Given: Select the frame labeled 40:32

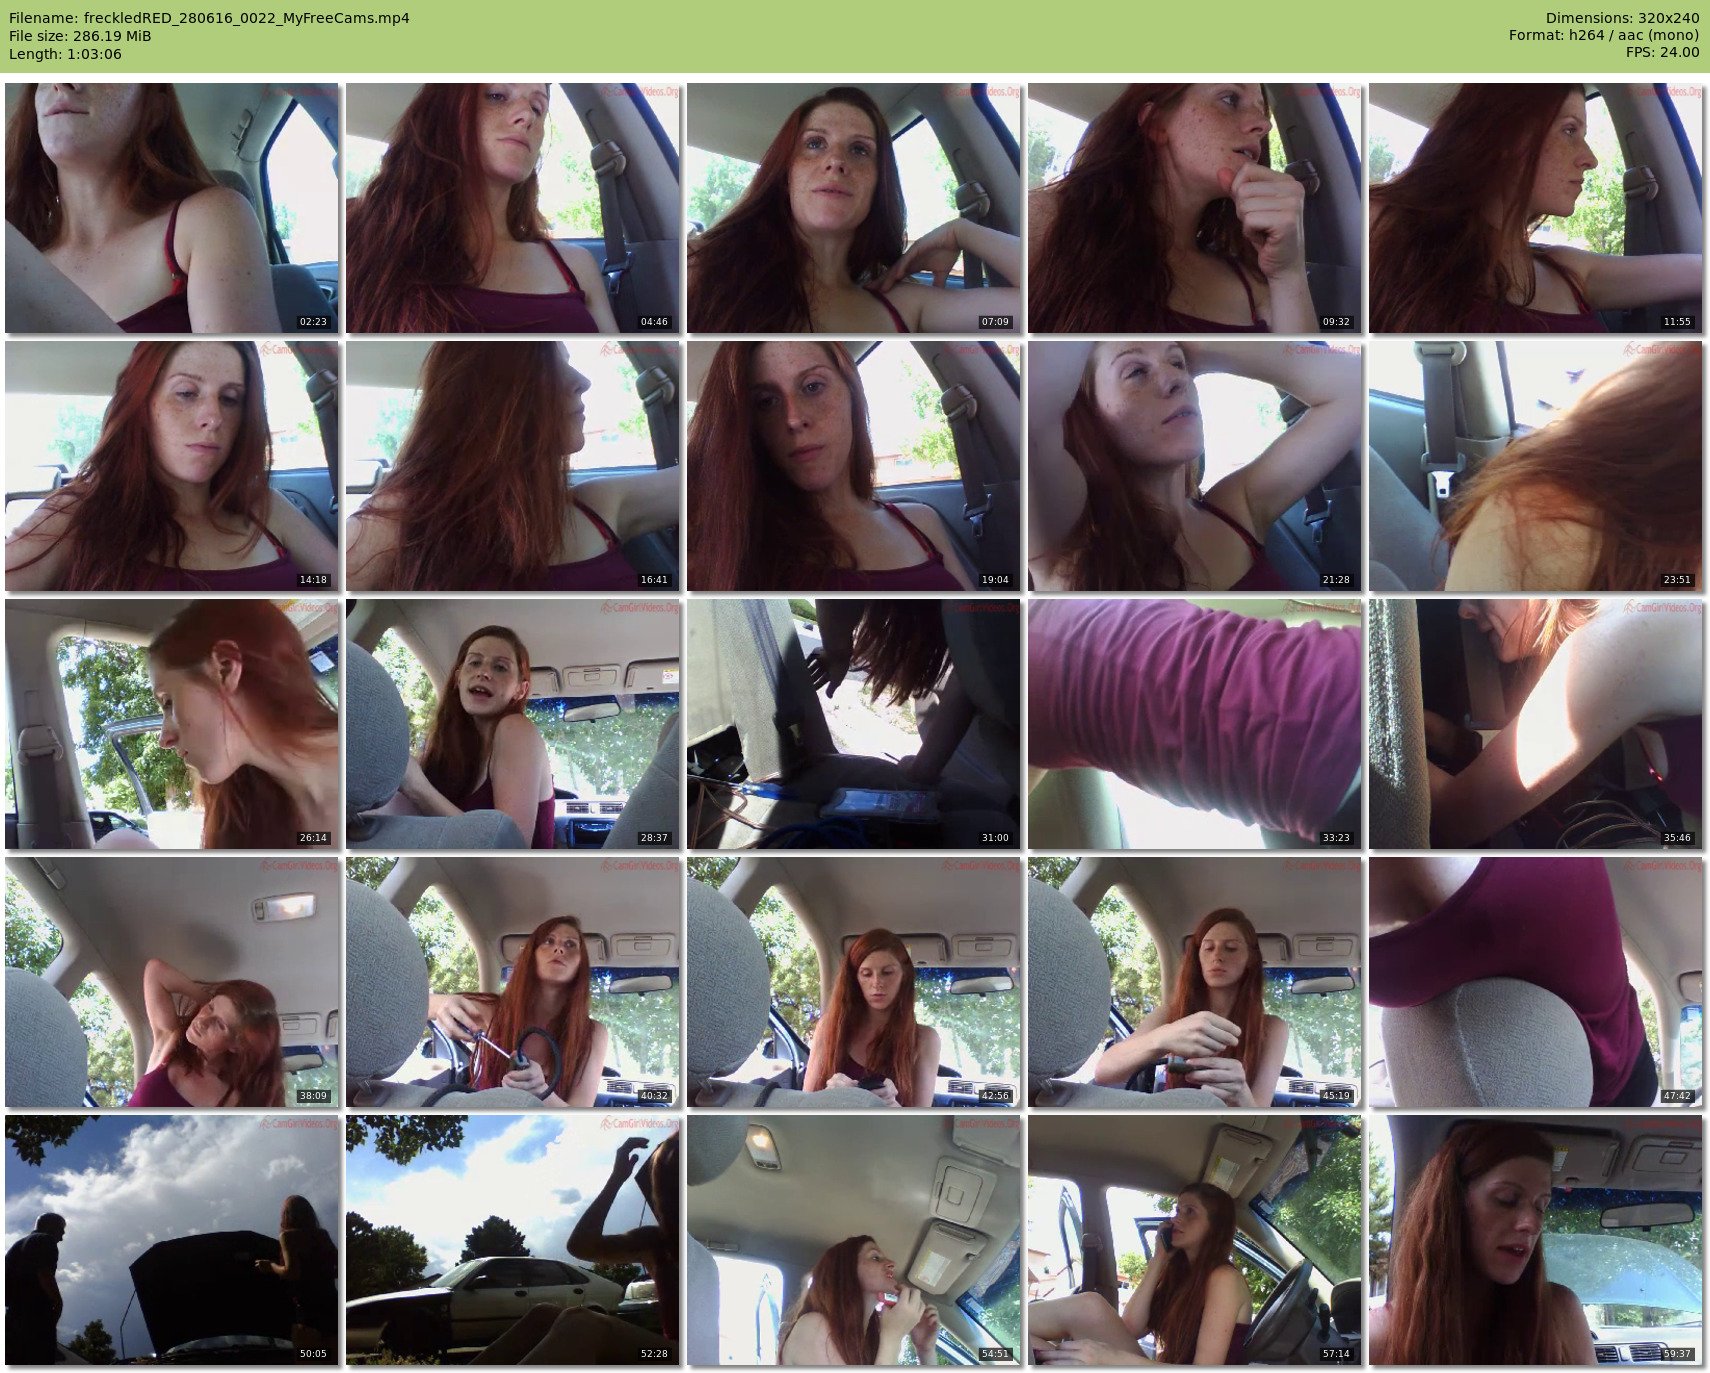Looking at the screenshot, I should 512,982.
